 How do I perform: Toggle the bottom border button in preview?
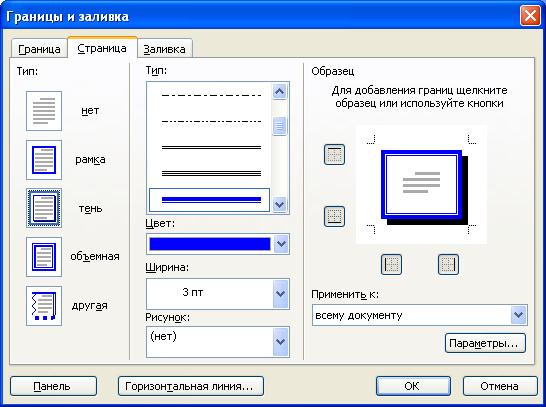334,217
